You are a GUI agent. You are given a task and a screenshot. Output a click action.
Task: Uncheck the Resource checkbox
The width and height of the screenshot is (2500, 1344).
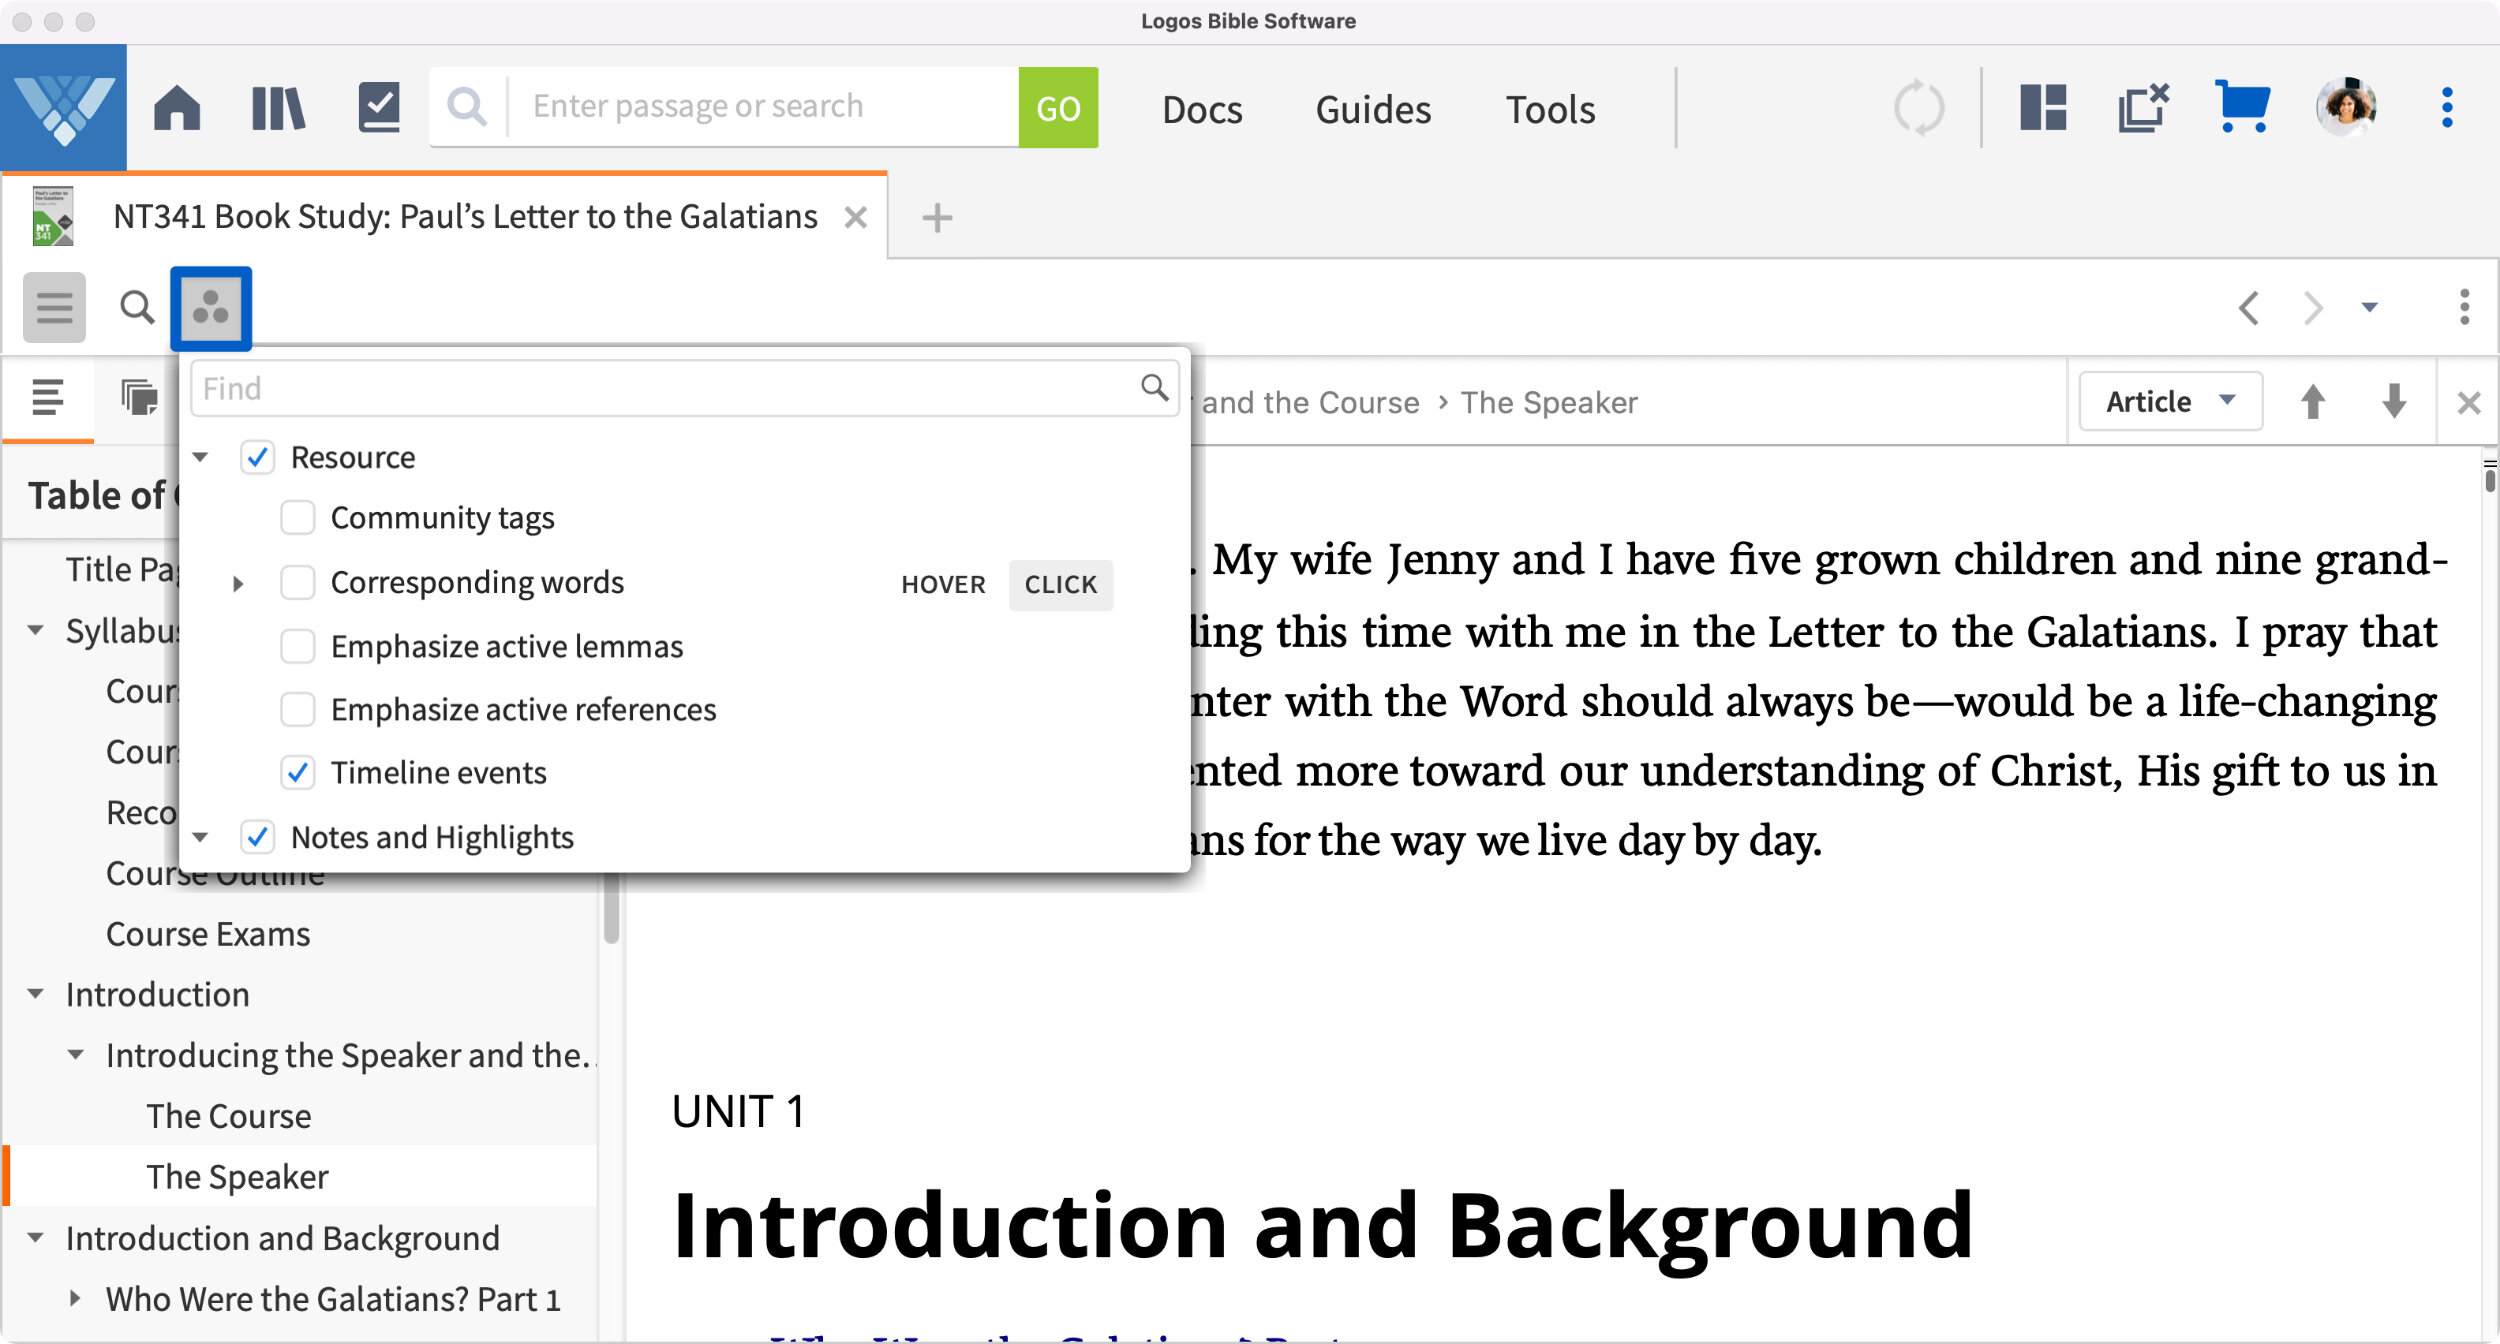click(258, 457)
